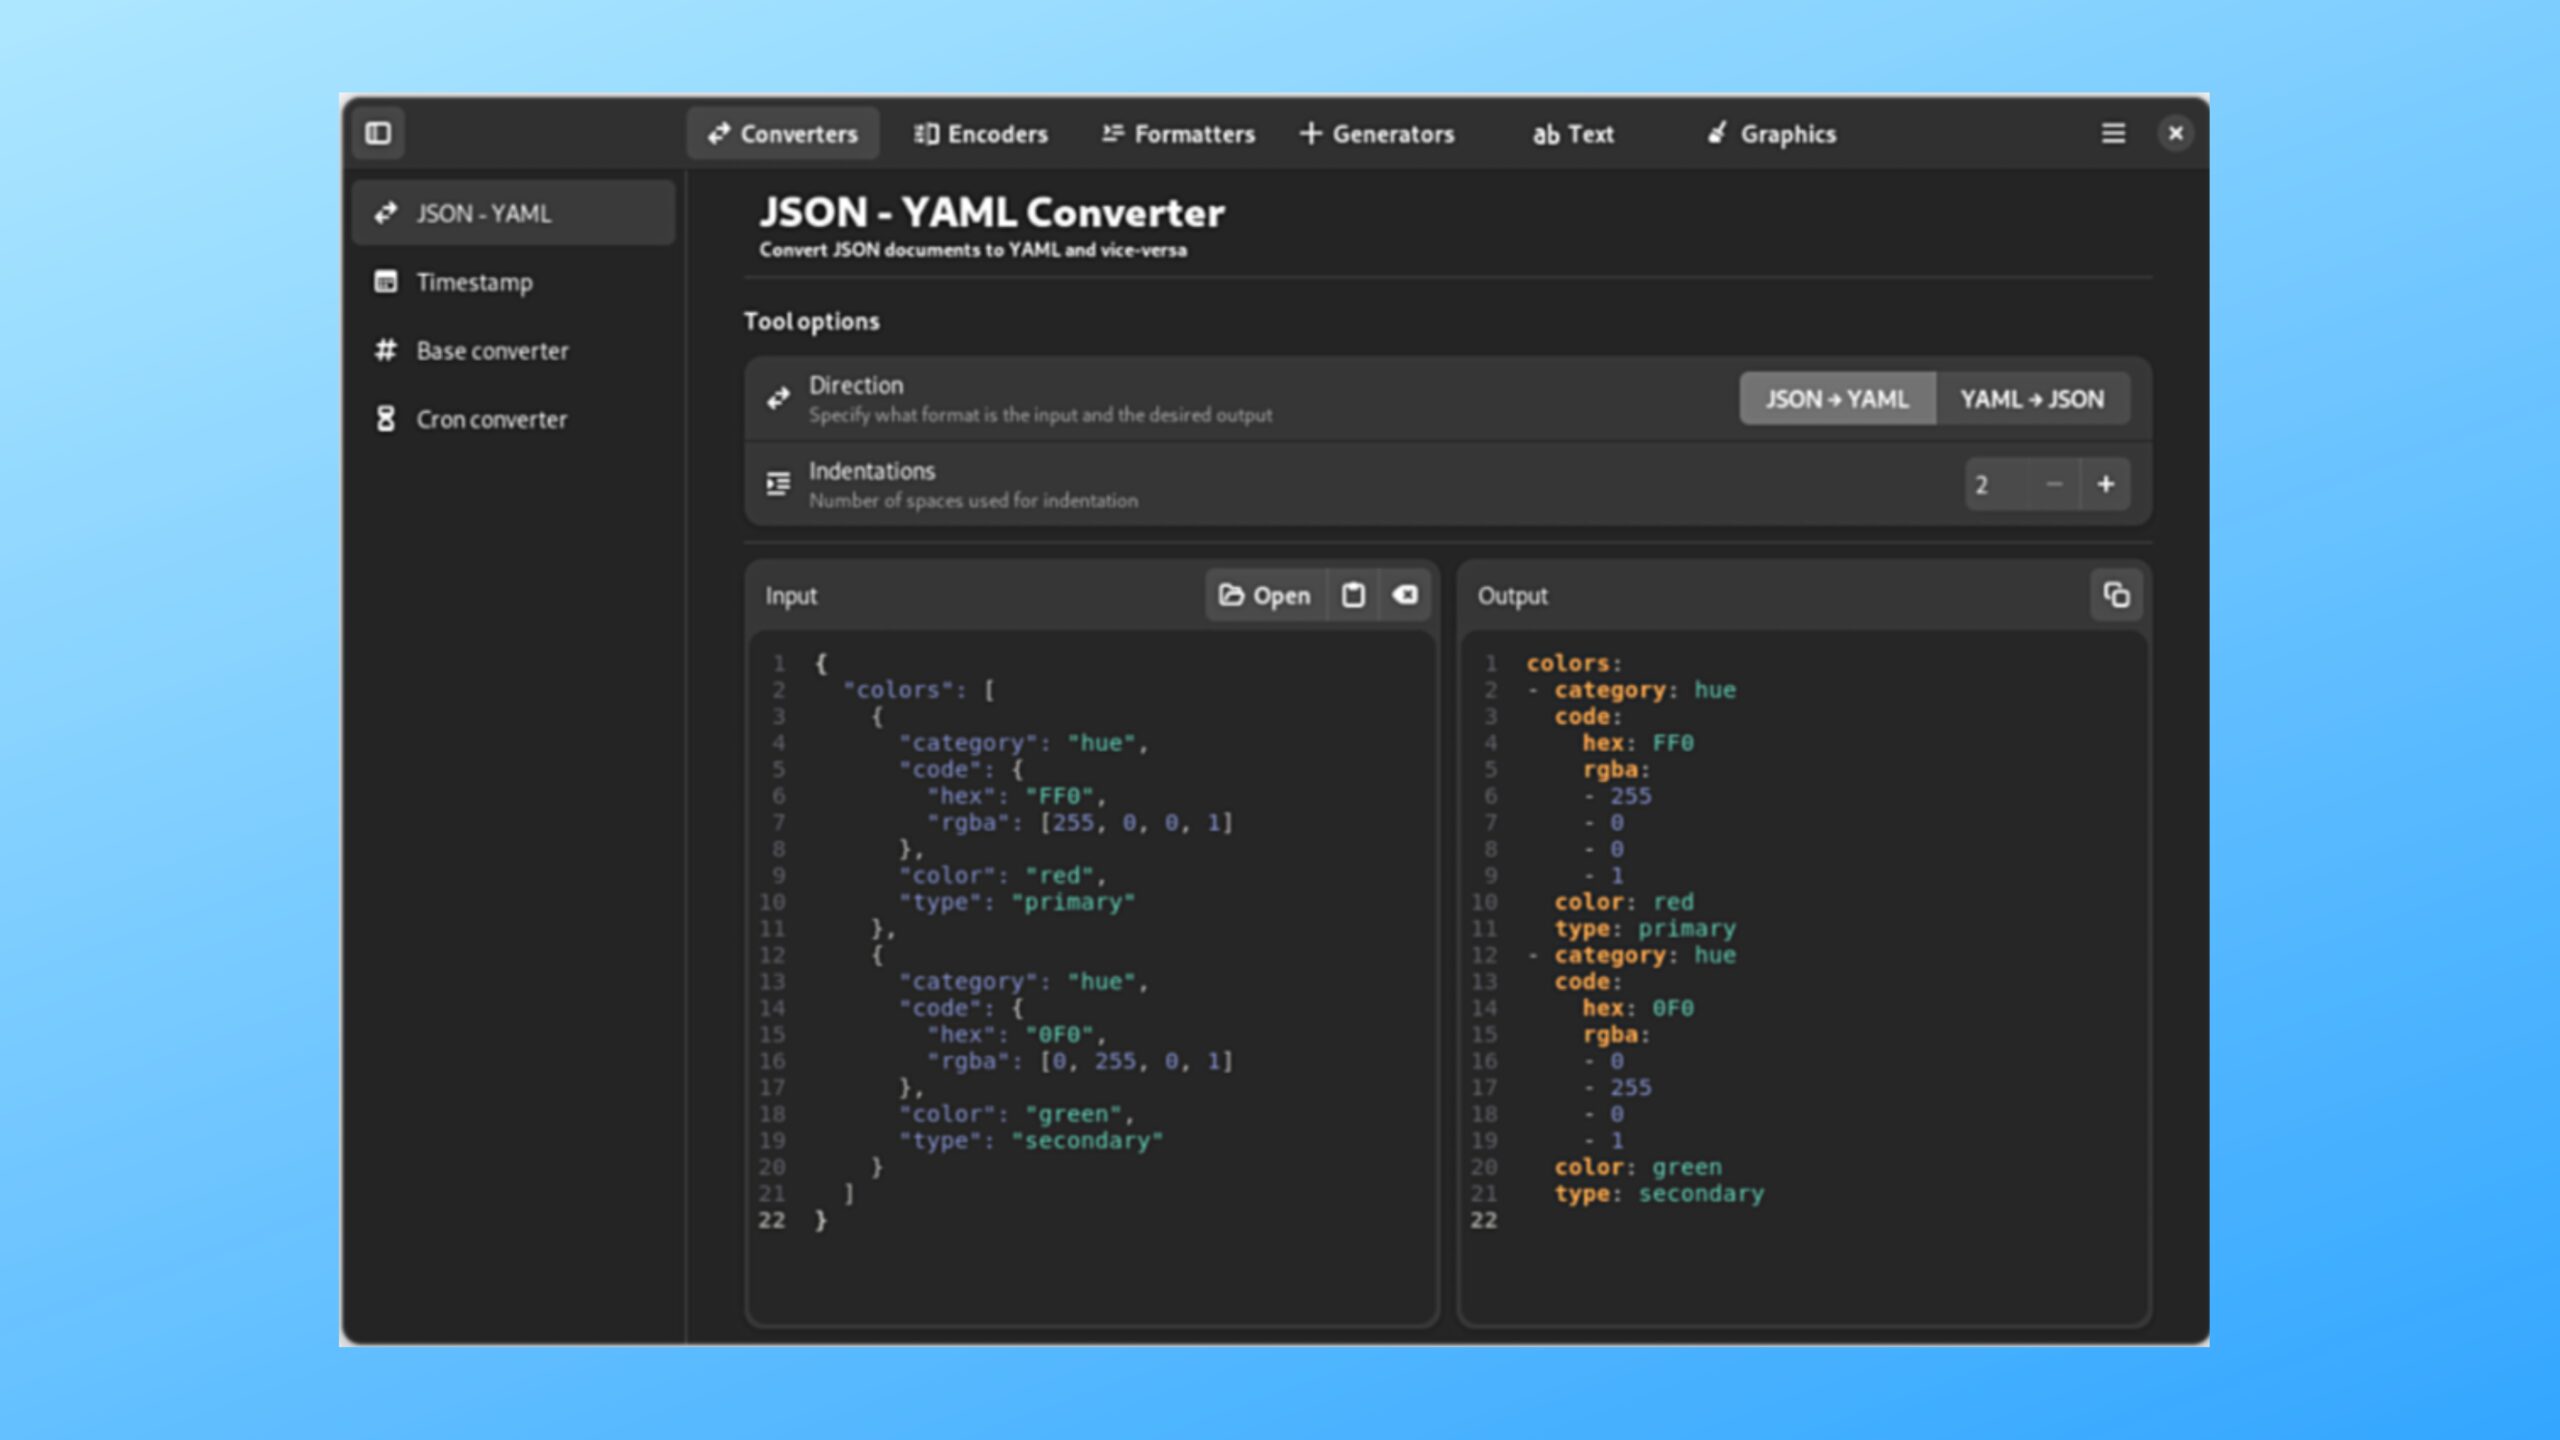
Task: Copy the Output to clipboard
Action: pos(2116,595)
